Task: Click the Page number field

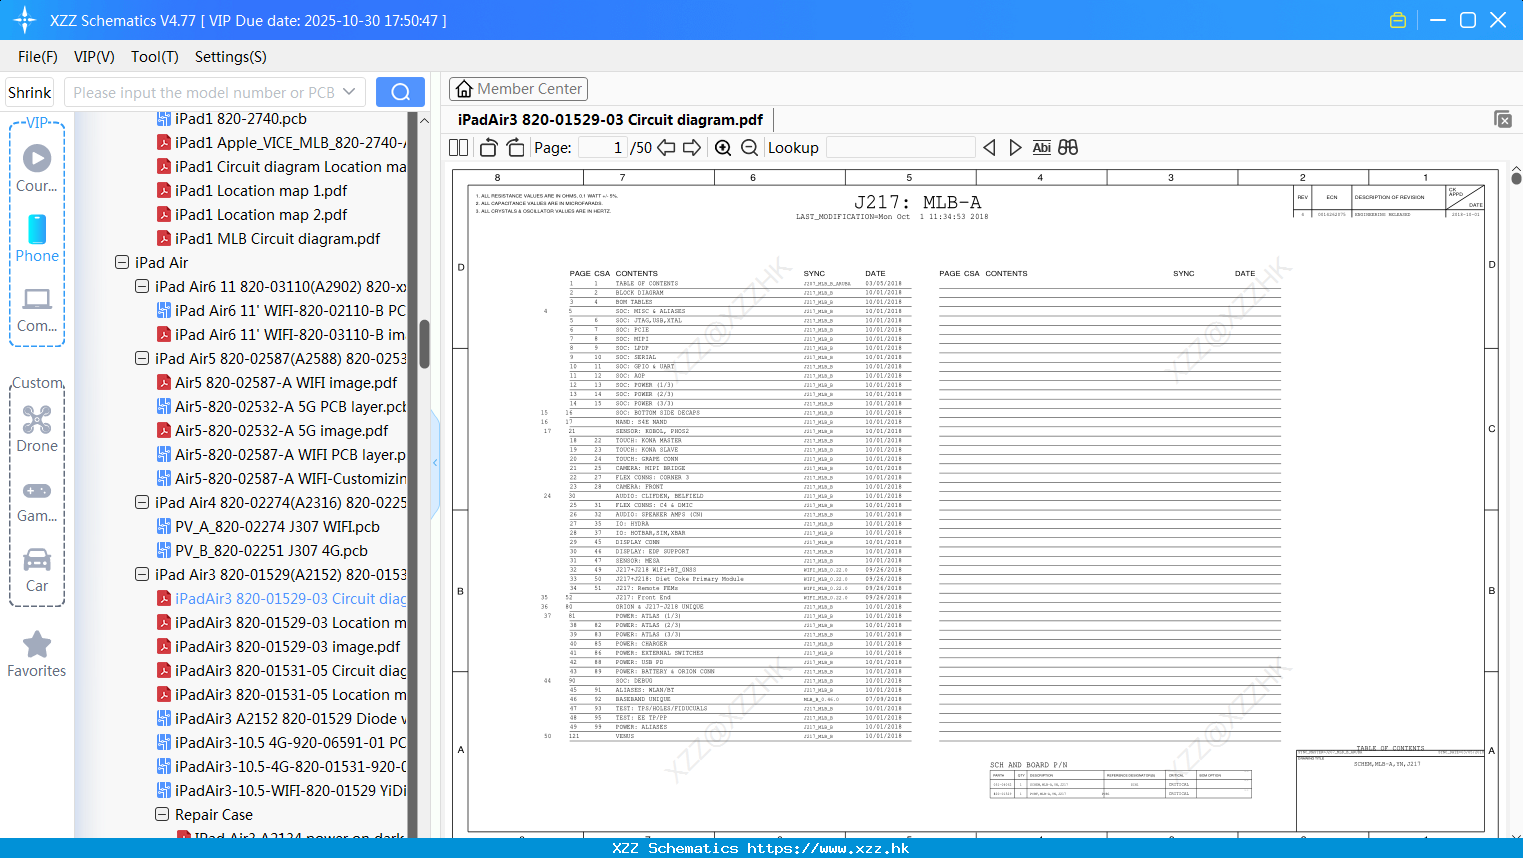Action: tap(603, 148)
